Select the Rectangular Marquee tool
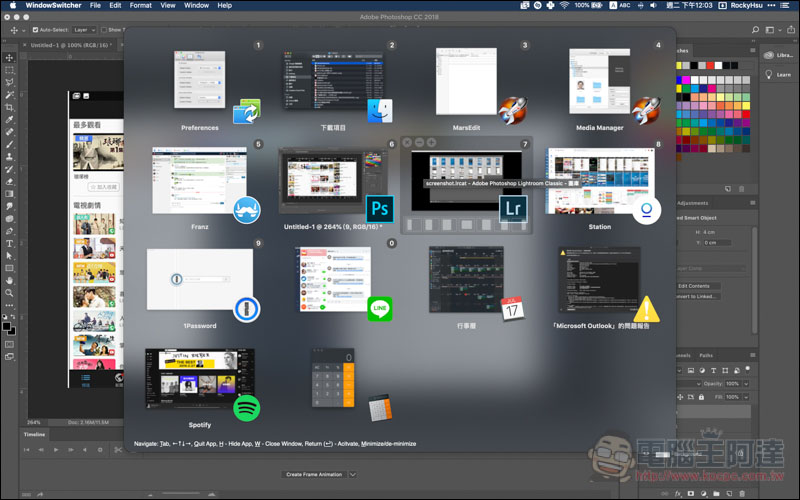 (x=9, y=70)
